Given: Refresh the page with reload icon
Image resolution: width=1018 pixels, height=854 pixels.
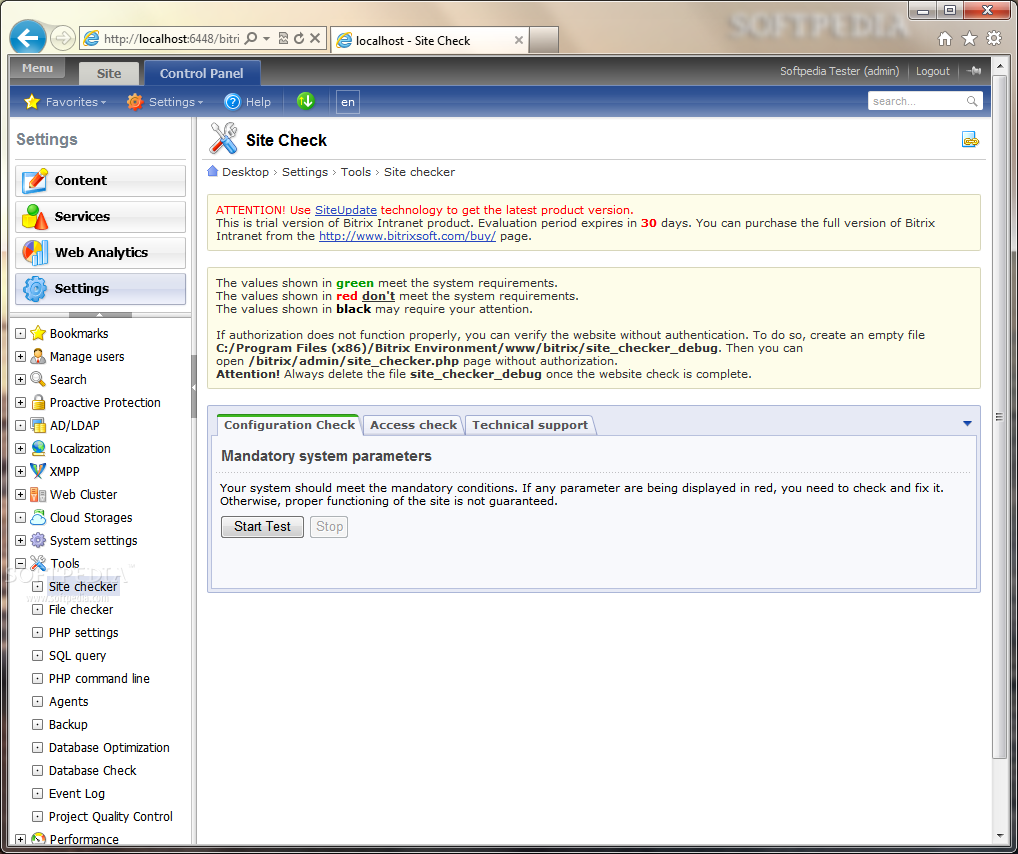Looking at the screenshot, I should coord(299,38).
